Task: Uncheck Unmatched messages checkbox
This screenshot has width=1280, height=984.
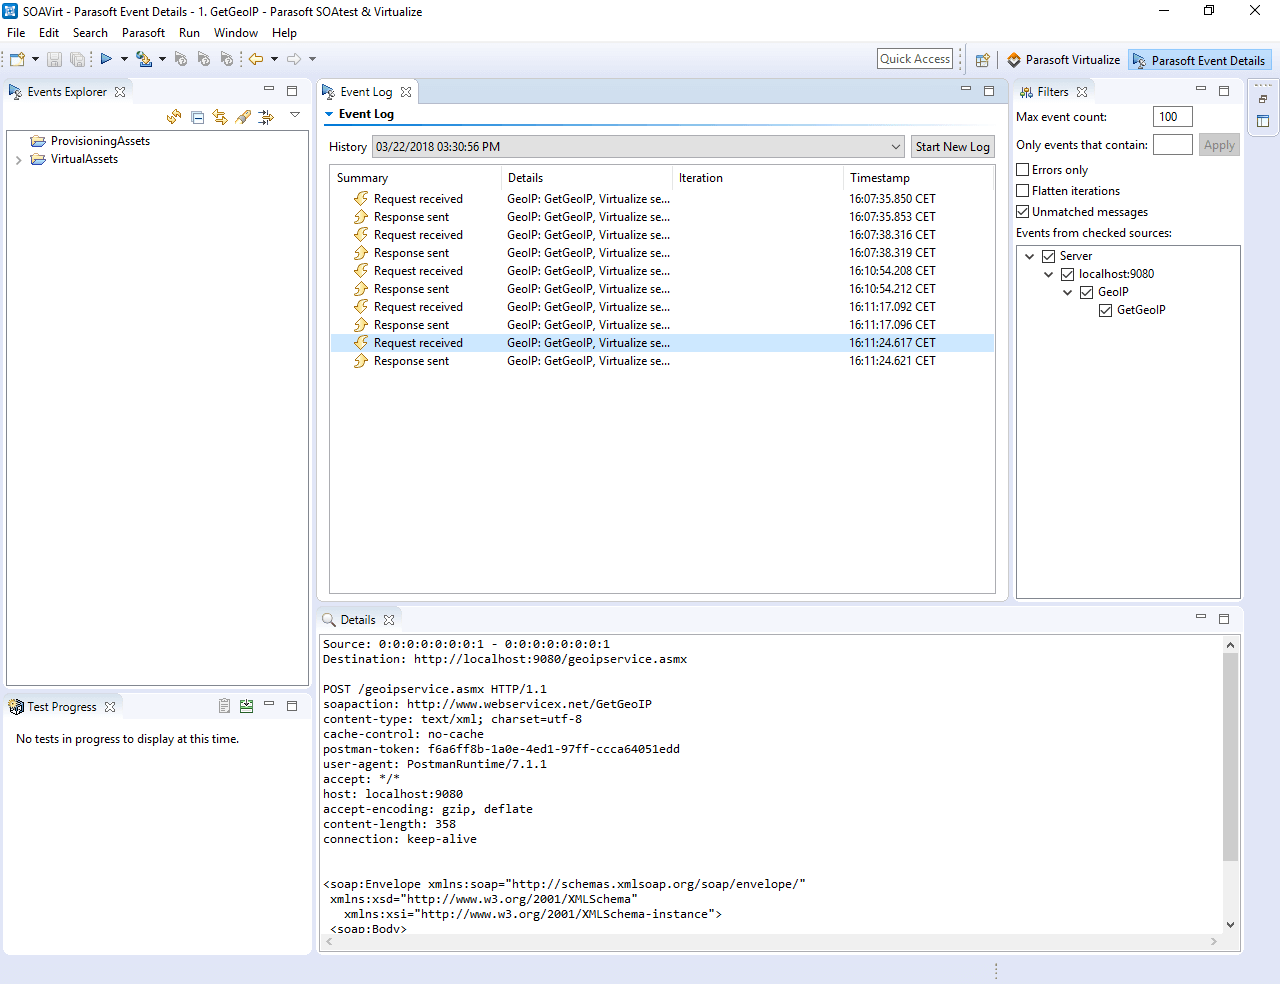Action: pos(1023,212)
